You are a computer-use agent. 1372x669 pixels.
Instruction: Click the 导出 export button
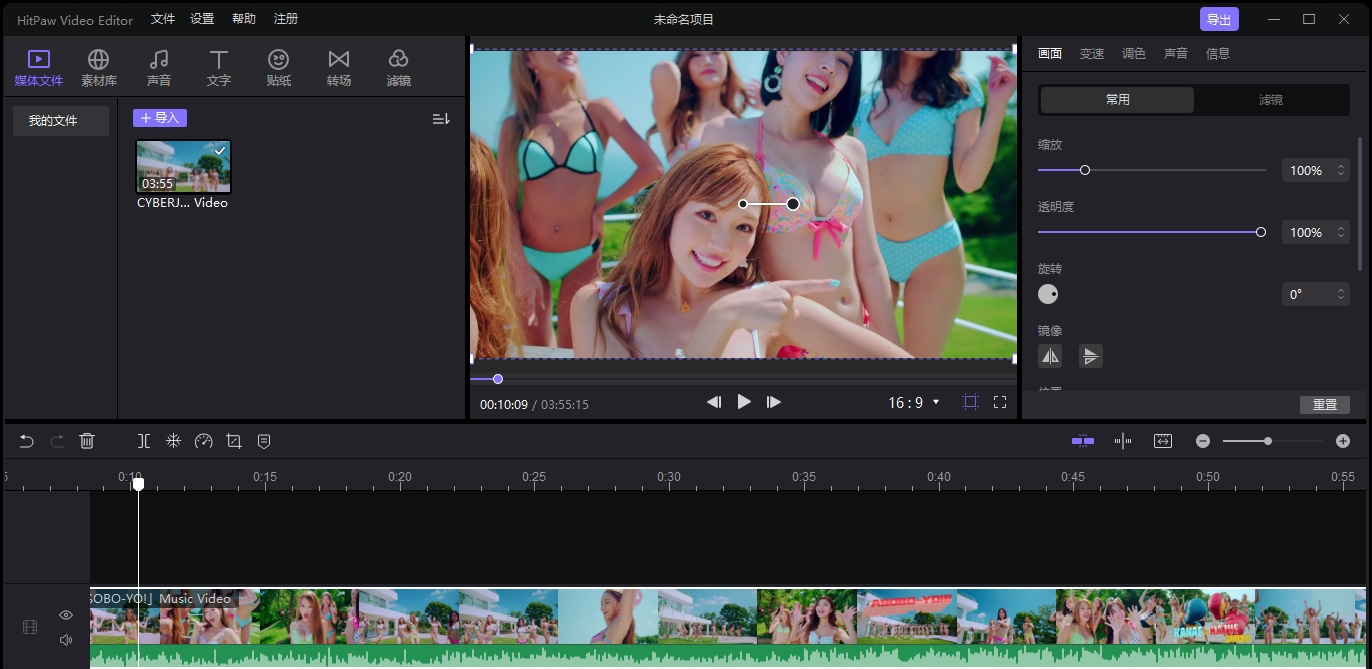coord(1219,18)
